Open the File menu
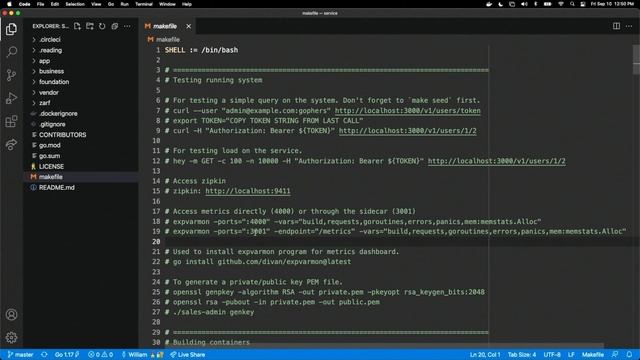 pos(40,4)
